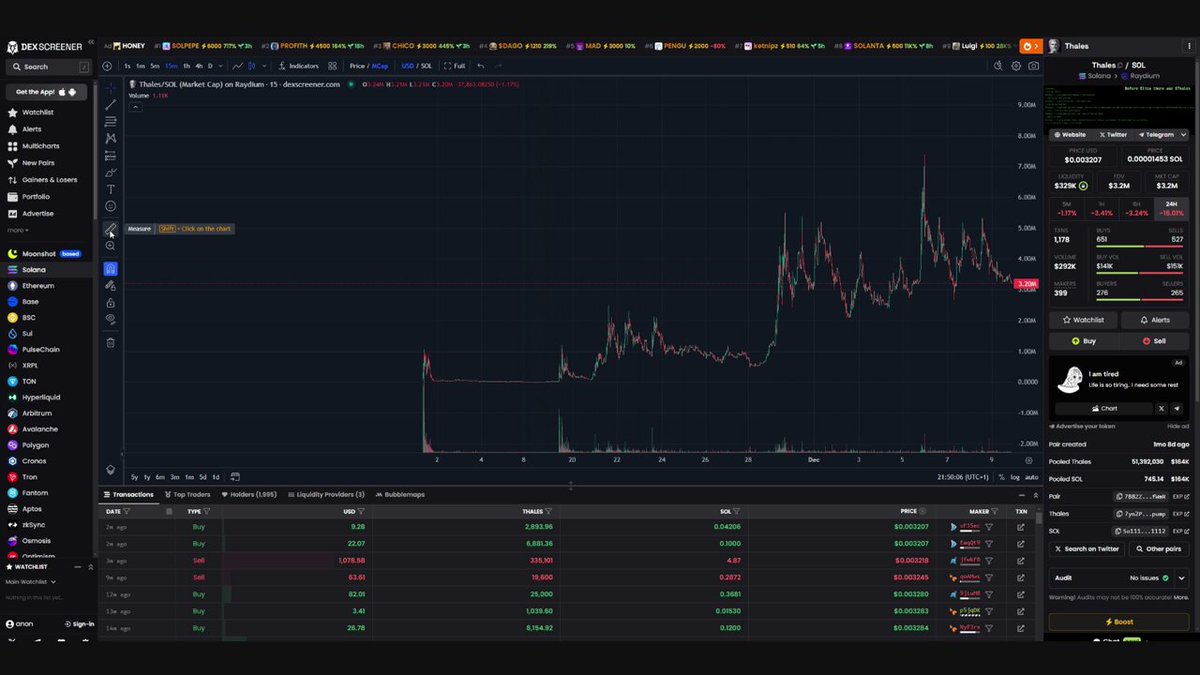Select the Ethereum chain
Image resolution: width=1200 pixels, height=675 pixels.
(38, 286)
